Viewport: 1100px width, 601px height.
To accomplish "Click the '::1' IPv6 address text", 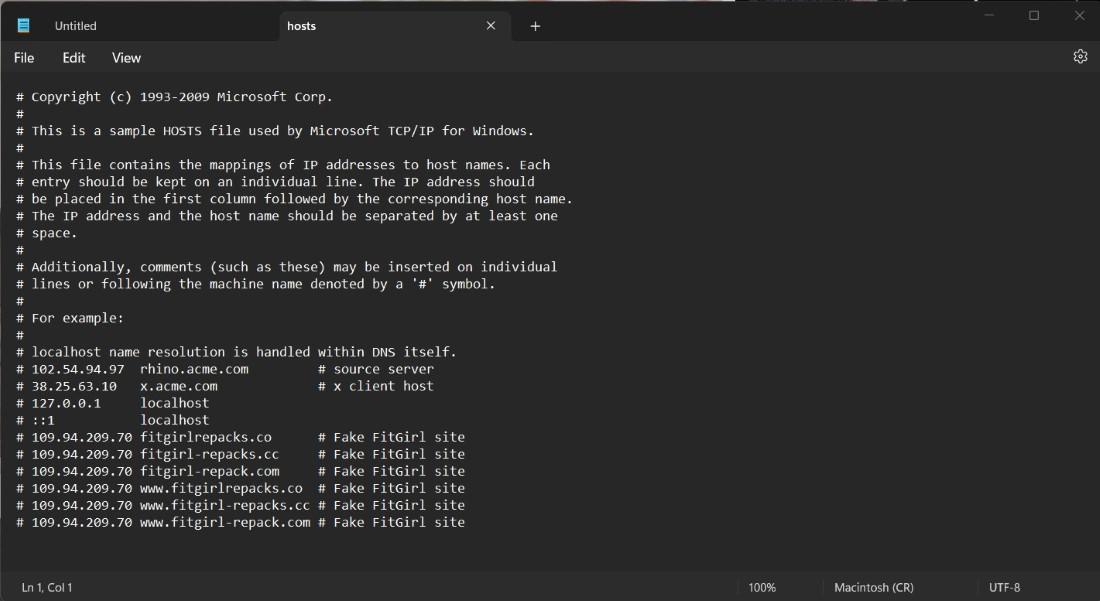I will tap(43, 420).
